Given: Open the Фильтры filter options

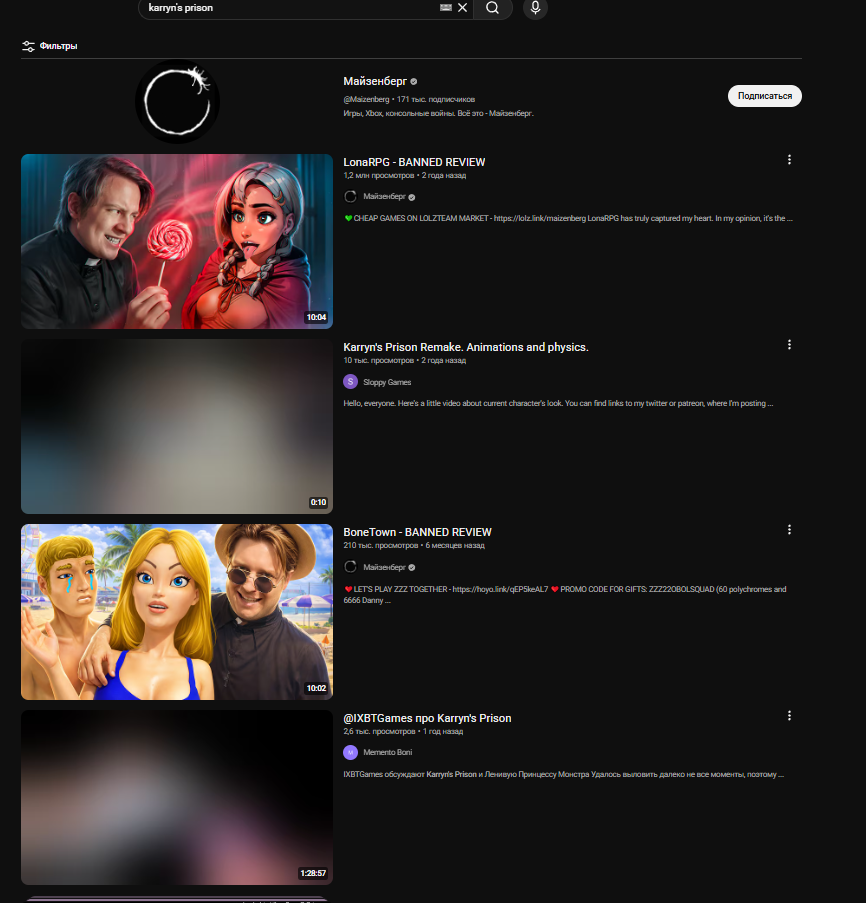Looking at the screenshot, I should pyautogui.click(x=50, y=46).
